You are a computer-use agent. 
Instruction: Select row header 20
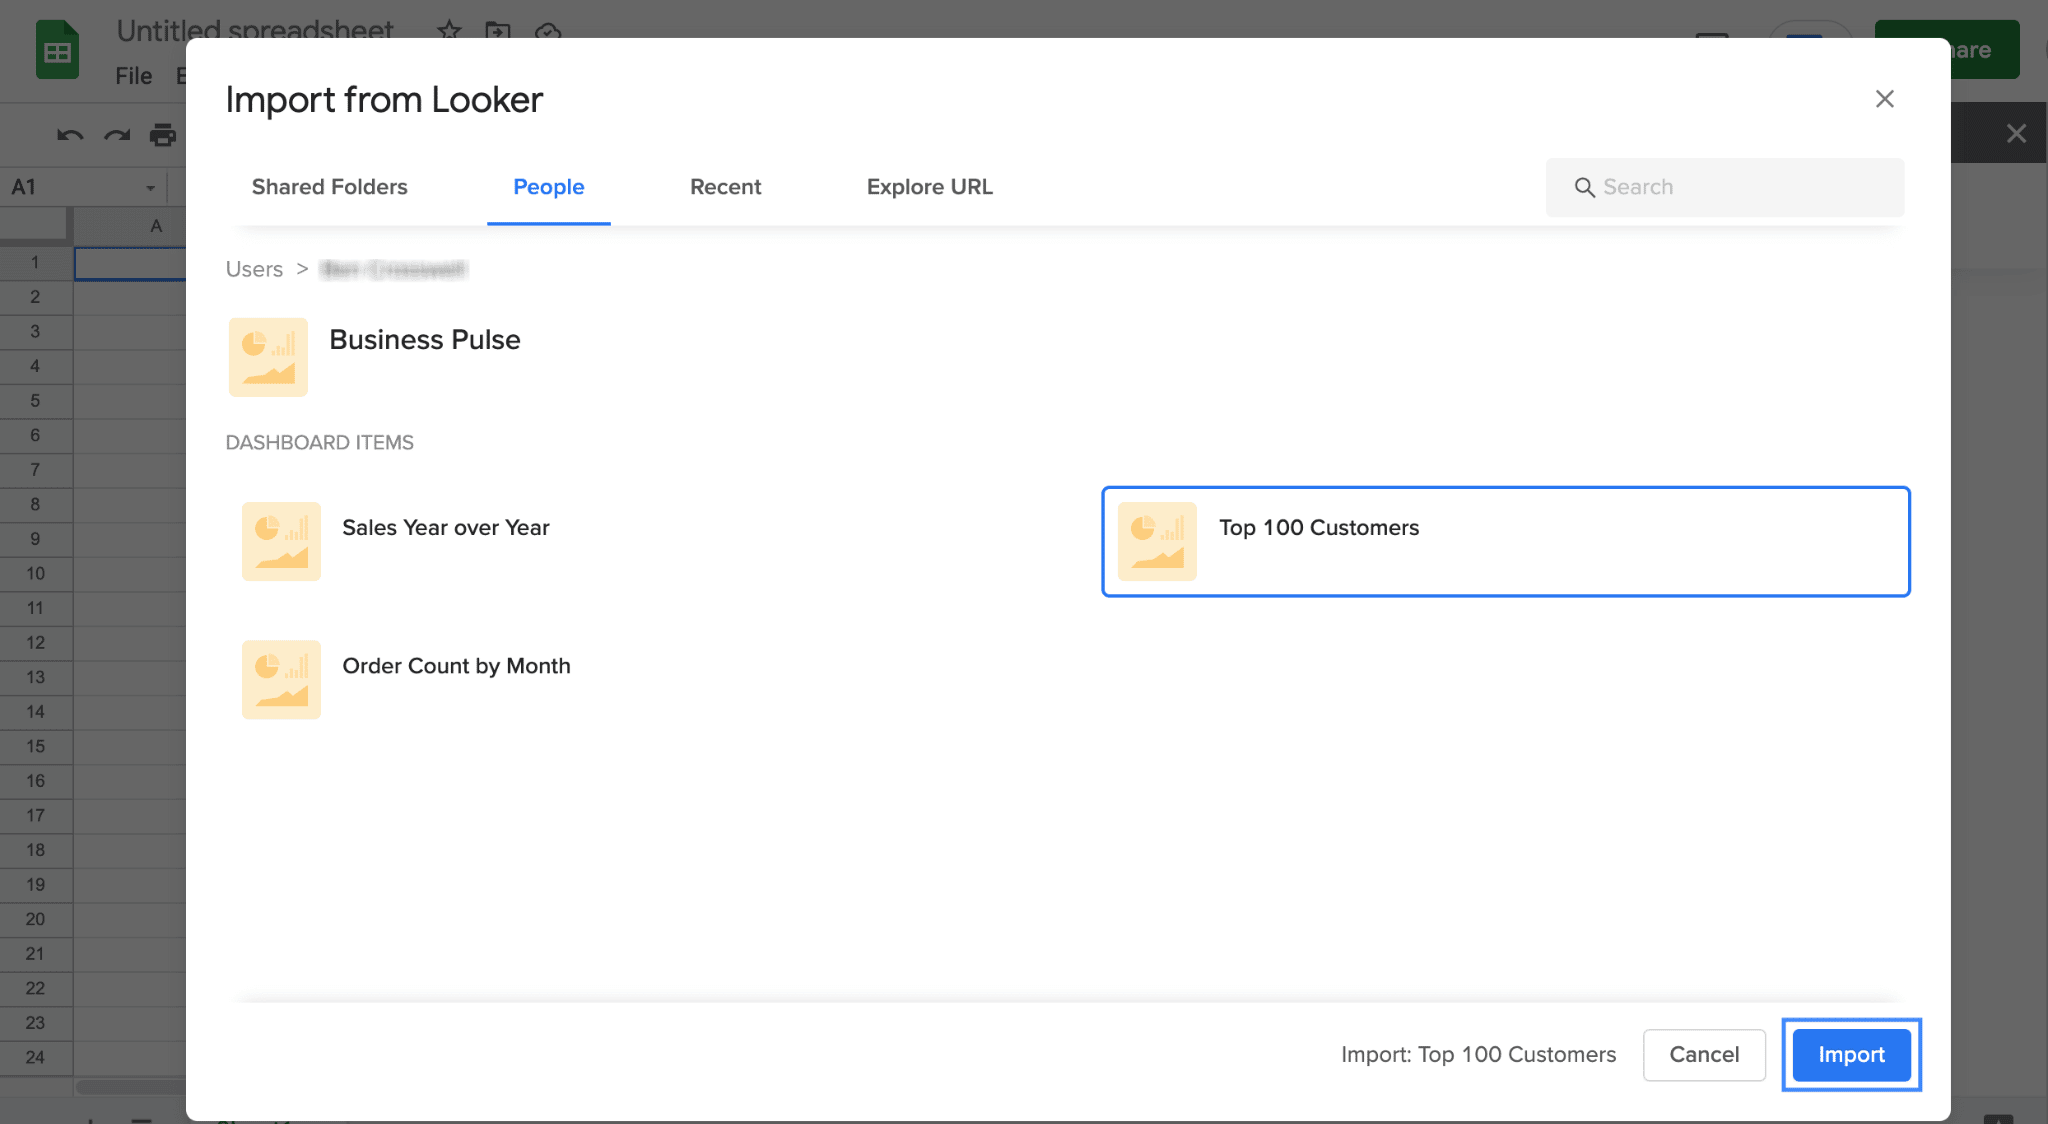(x=35, y=919)
